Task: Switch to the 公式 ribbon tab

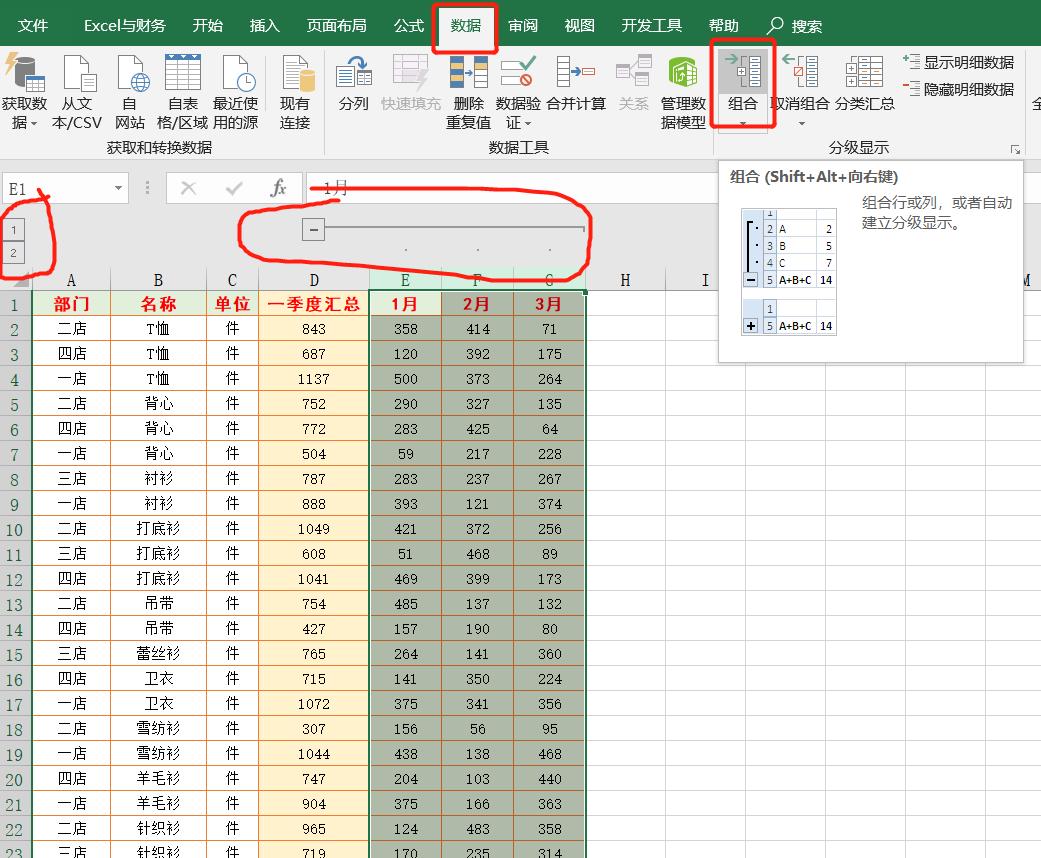Action: (408, 25)
